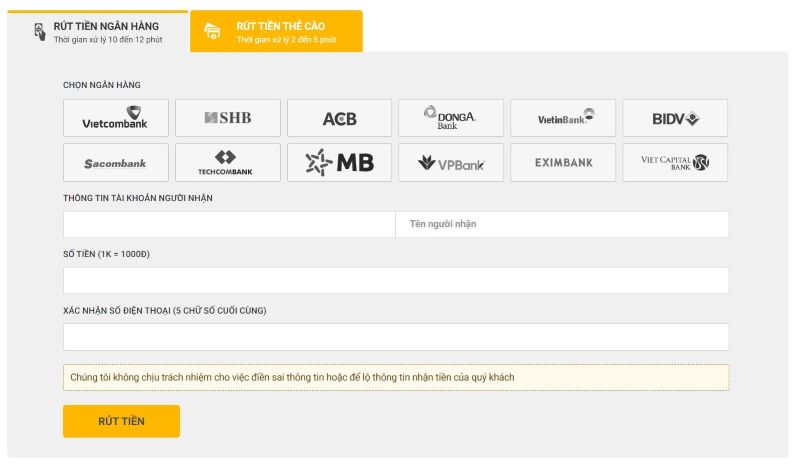Focus the phone number confirmation field

[396, 337]
